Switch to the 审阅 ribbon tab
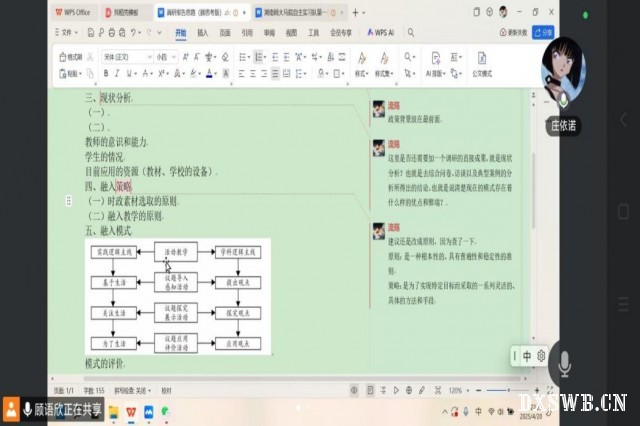Image resolution: width=640 pixels, height=426 pixels. [x=269, y=32]
